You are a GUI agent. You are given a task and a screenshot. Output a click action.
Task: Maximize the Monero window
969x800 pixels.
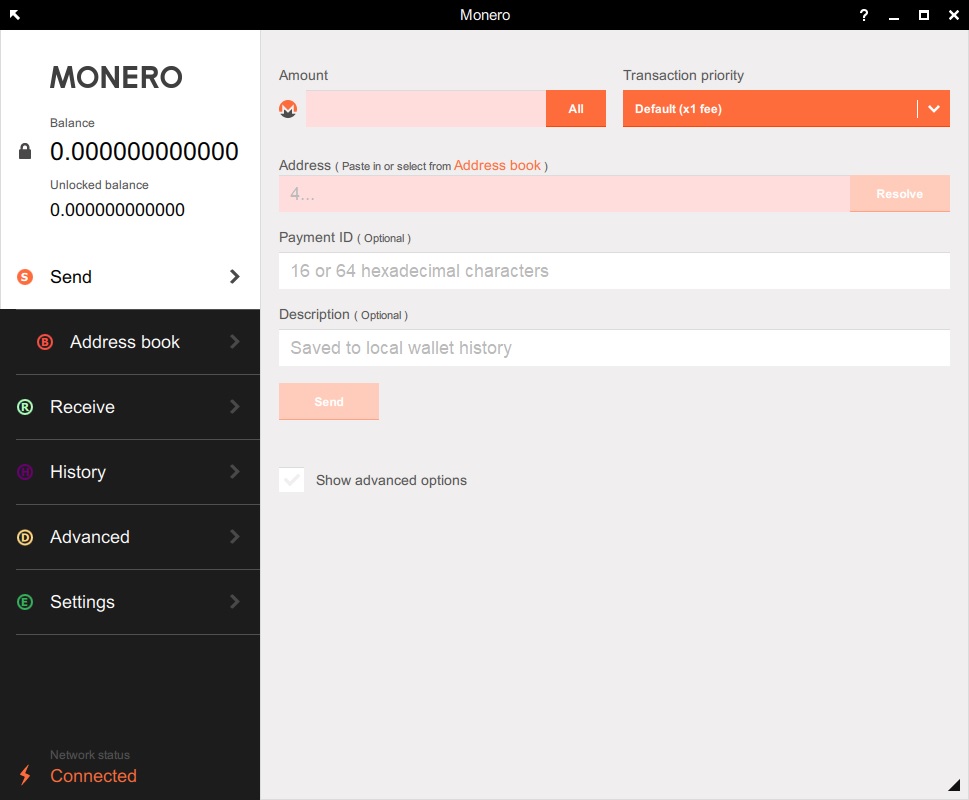pyautogui.click(x=923, y=15)
